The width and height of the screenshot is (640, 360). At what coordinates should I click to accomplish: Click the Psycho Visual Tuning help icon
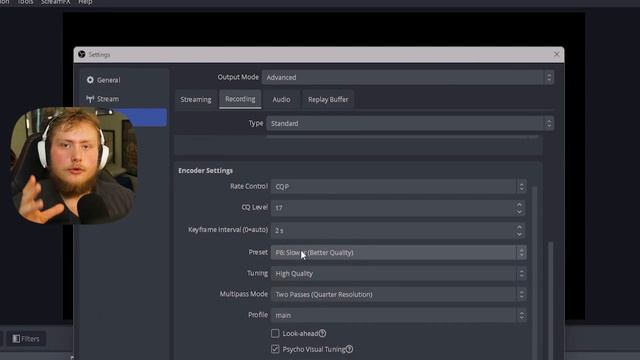point(349,349)
